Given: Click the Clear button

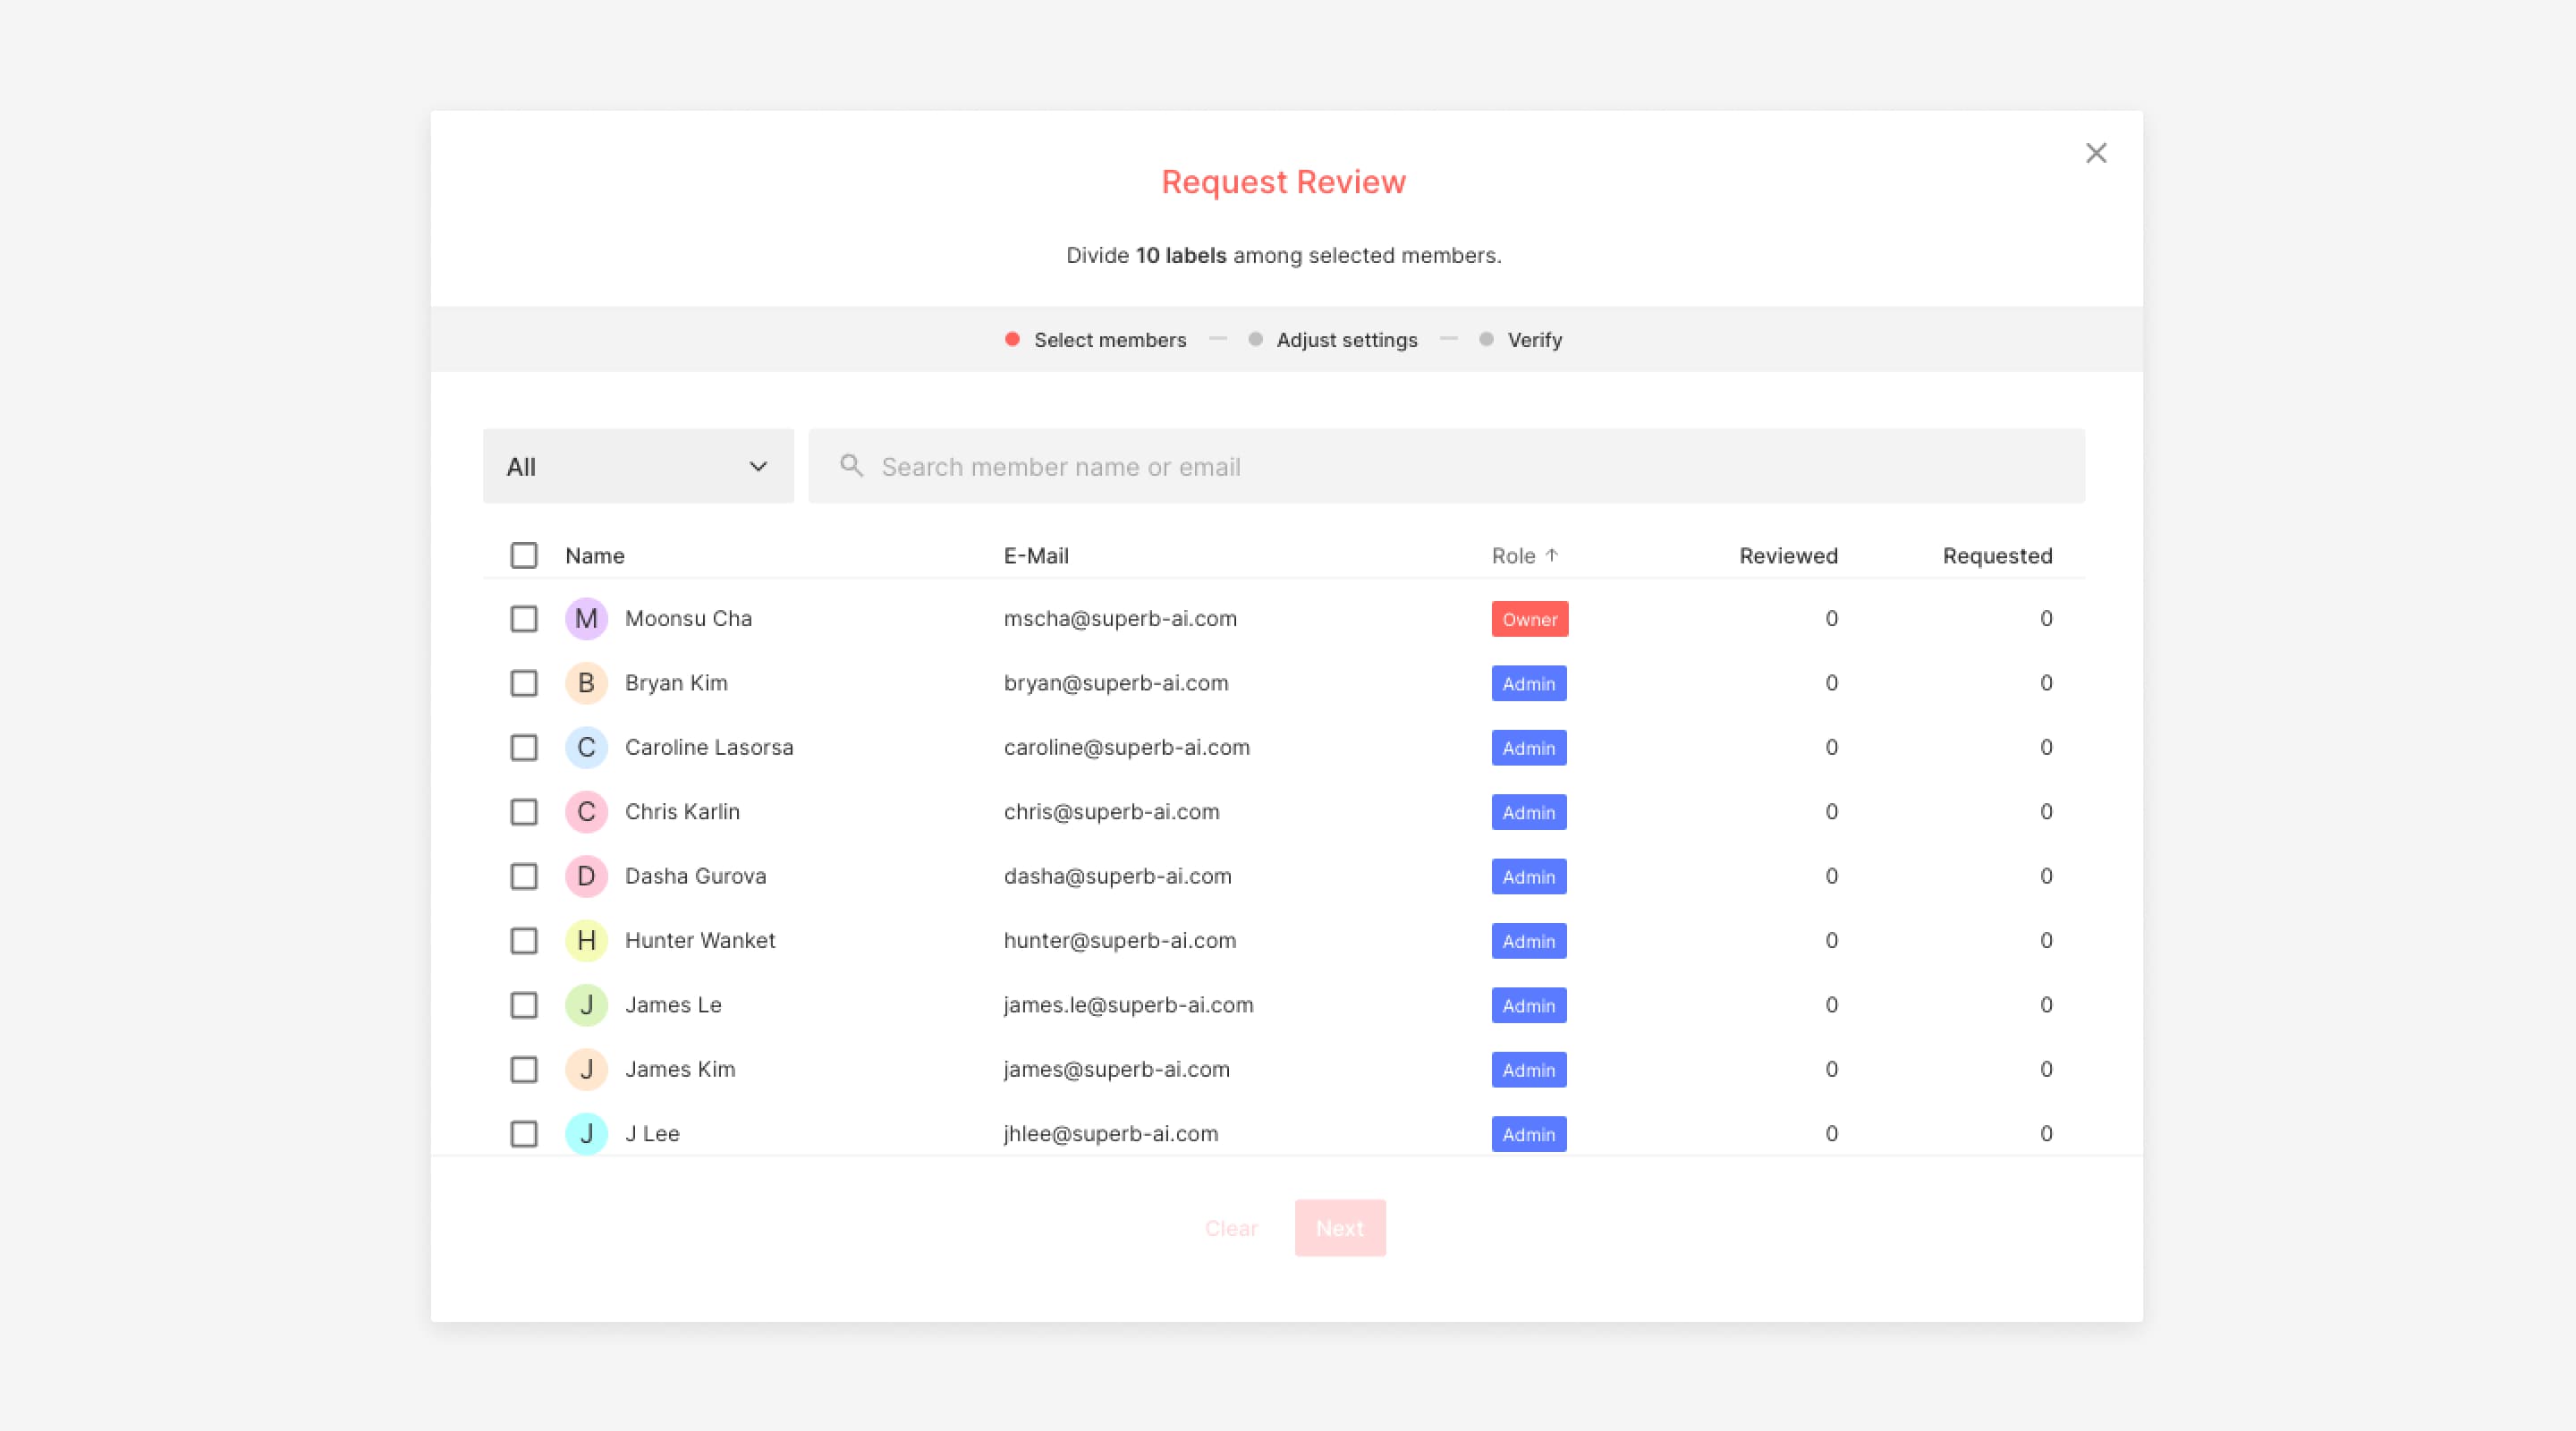Looking at the screenshot, I should click(x=1231, y=1228).
